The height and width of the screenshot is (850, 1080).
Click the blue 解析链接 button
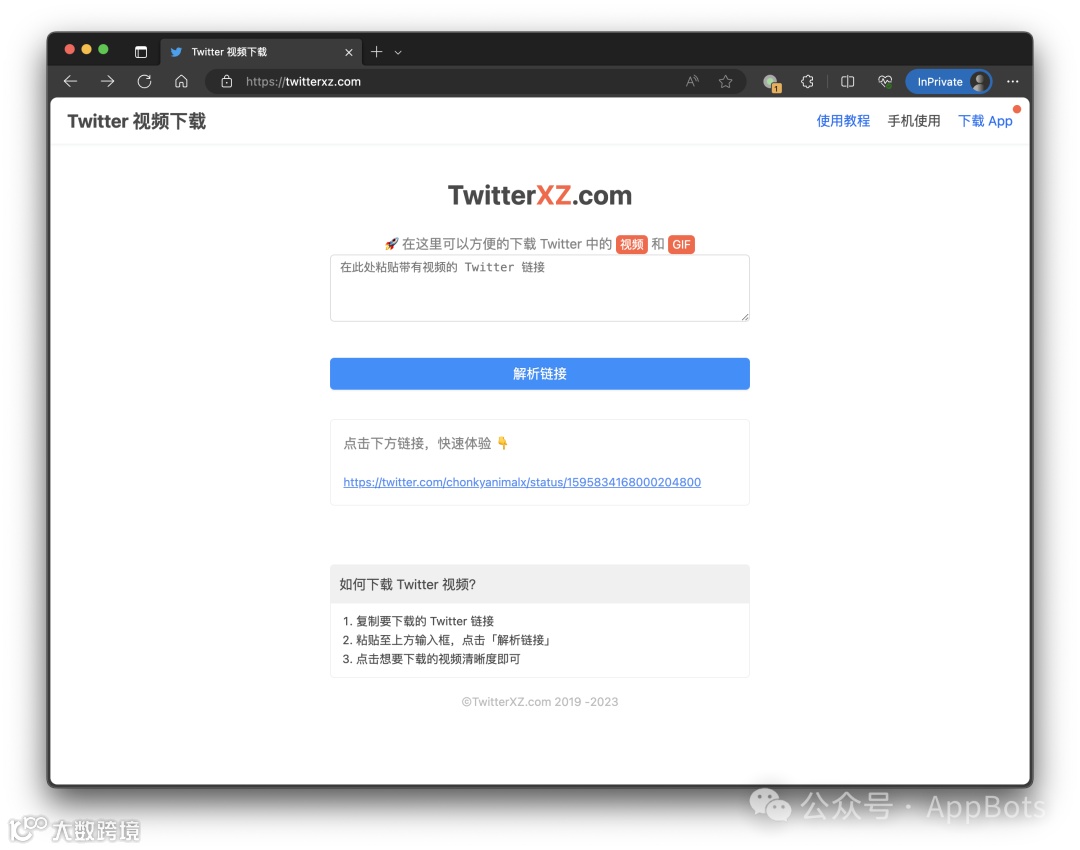pyautogui.click(x=539, y=373)
